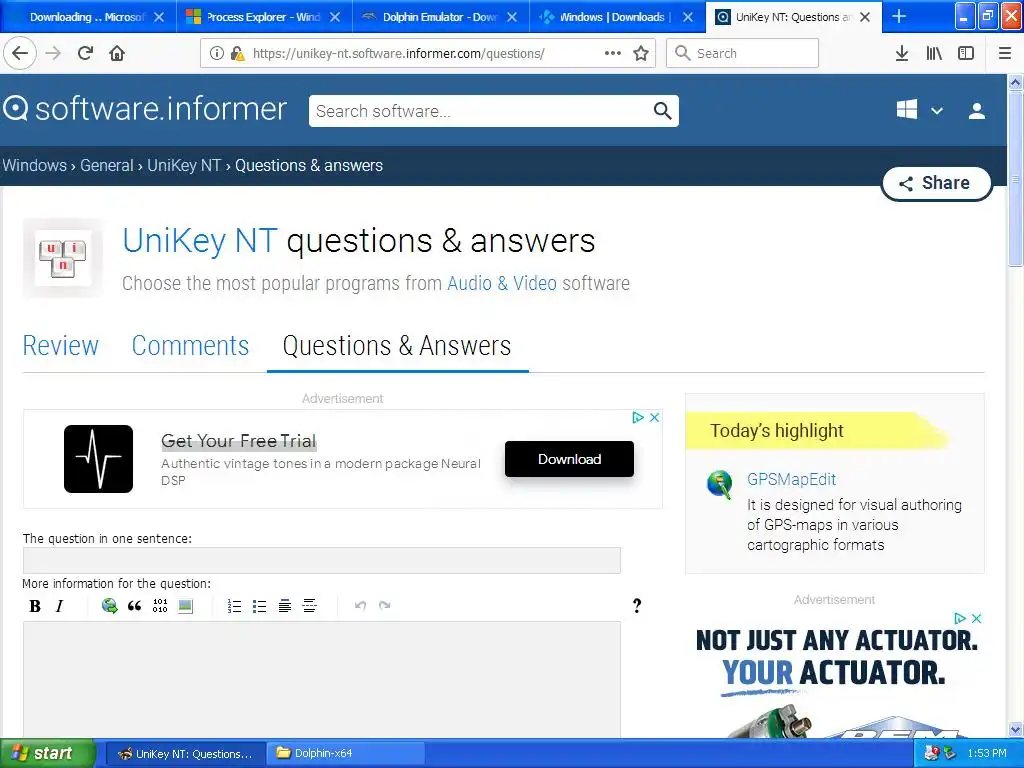Open the browser library icon
The width and height of the screenshot is (1024, 768).
[x=934, y=54]
